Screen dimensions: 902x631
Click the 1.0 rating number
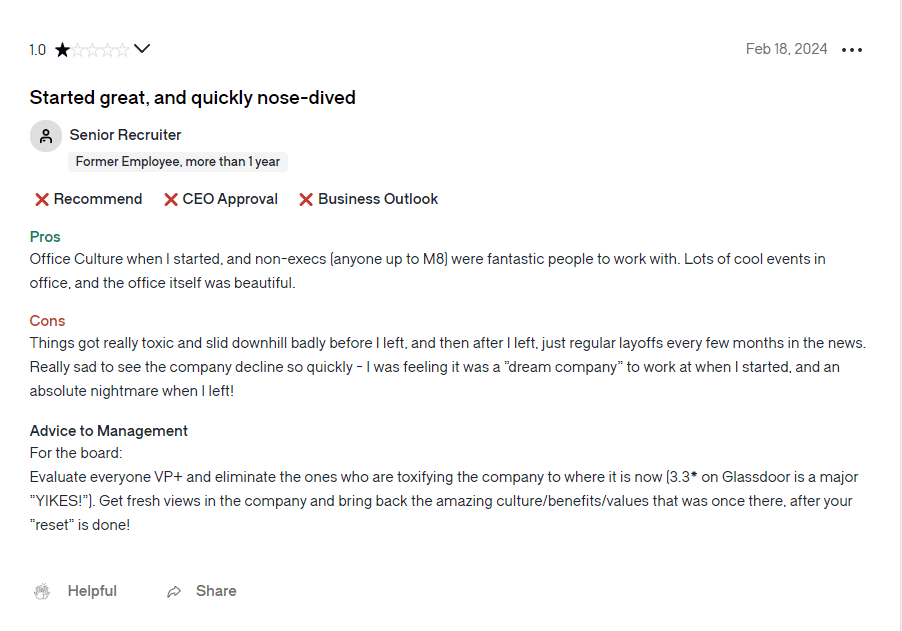pyautogui.click(x=37, y=50)
